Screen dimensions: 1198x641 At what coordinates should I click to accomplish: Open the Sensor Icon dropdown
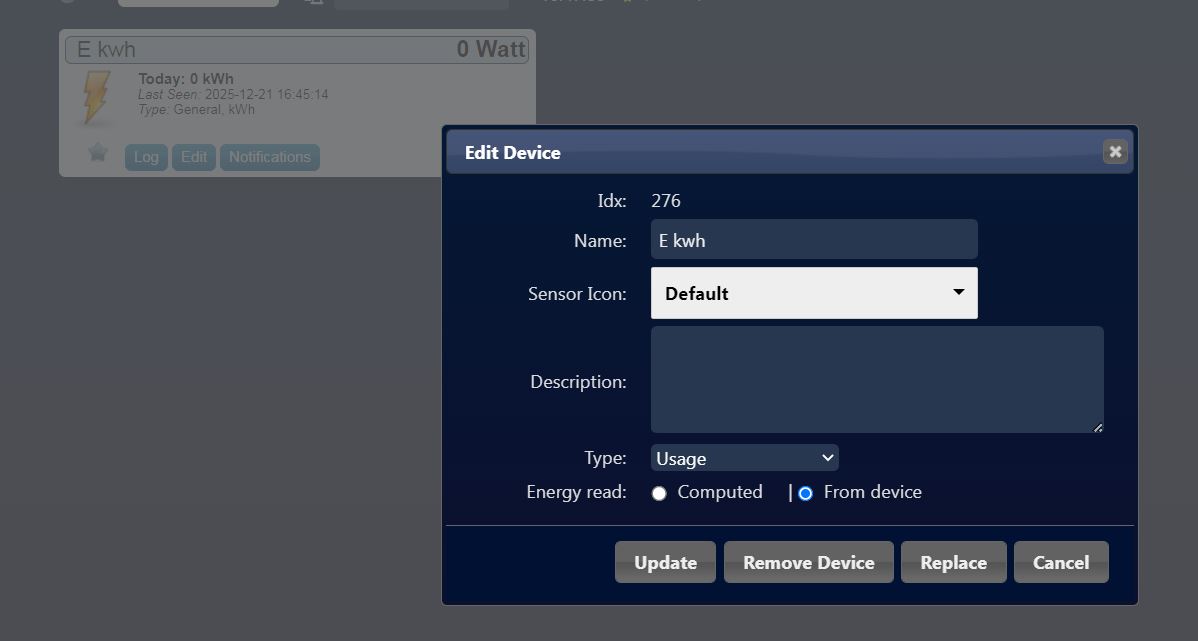(813, 293)
